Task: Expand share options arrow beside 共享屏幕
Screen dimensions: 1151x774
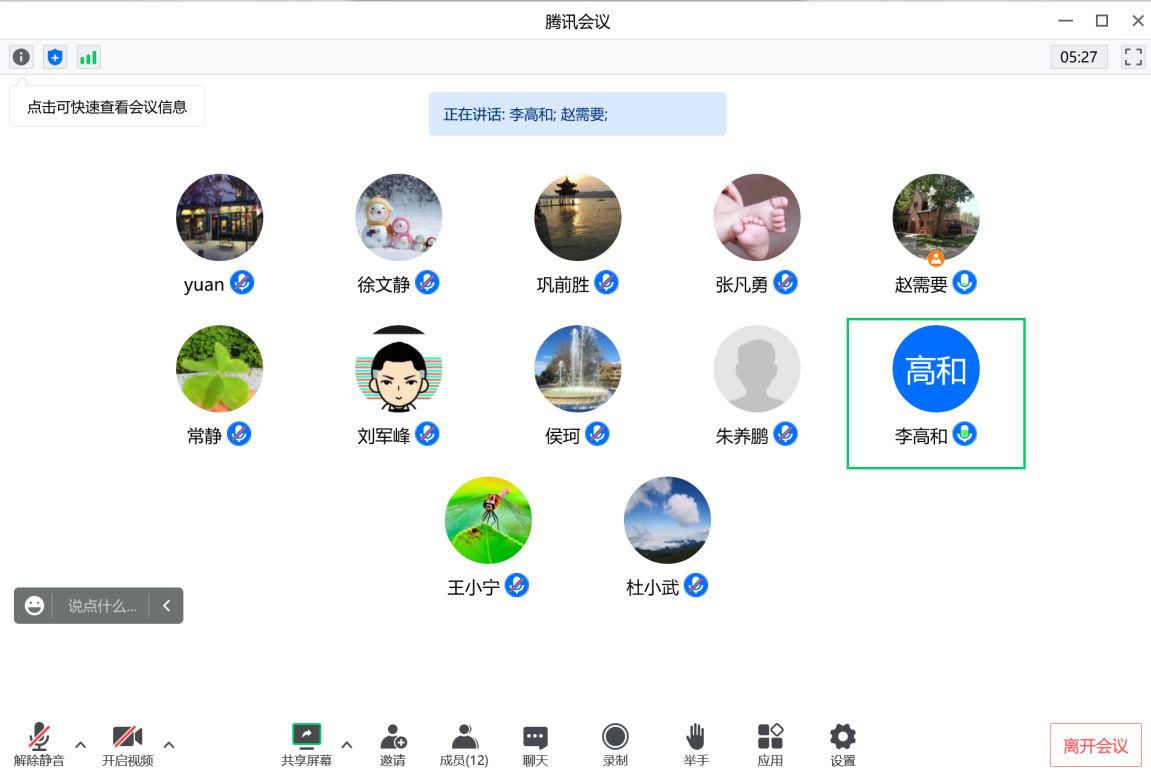Action: [347, 744]
